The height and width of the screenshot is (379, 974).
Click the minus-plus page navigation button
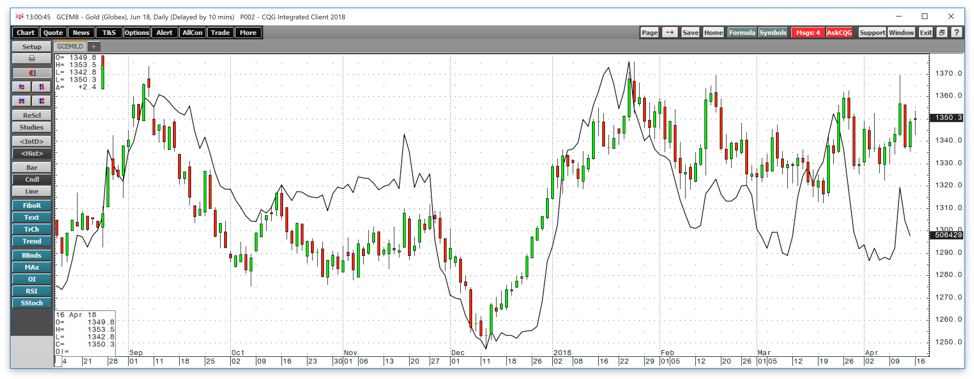coord(669,32)
